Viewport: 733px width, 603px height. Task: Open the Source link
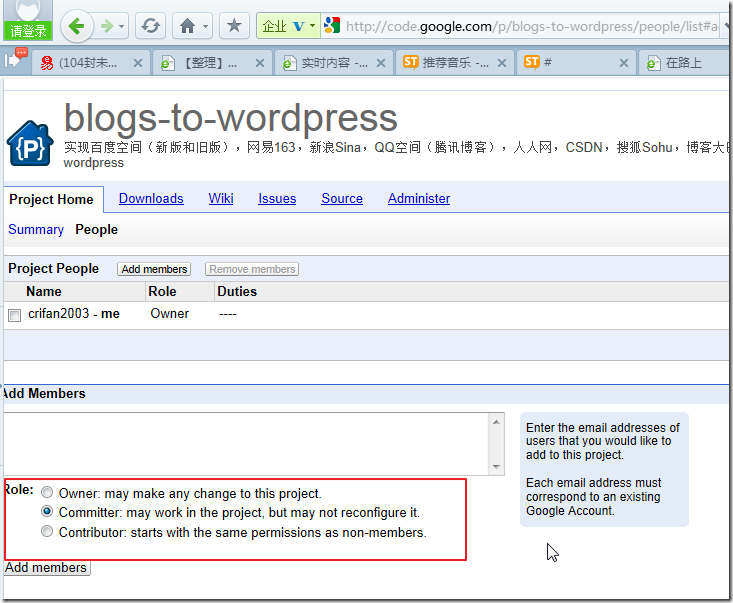click(342, 199)
